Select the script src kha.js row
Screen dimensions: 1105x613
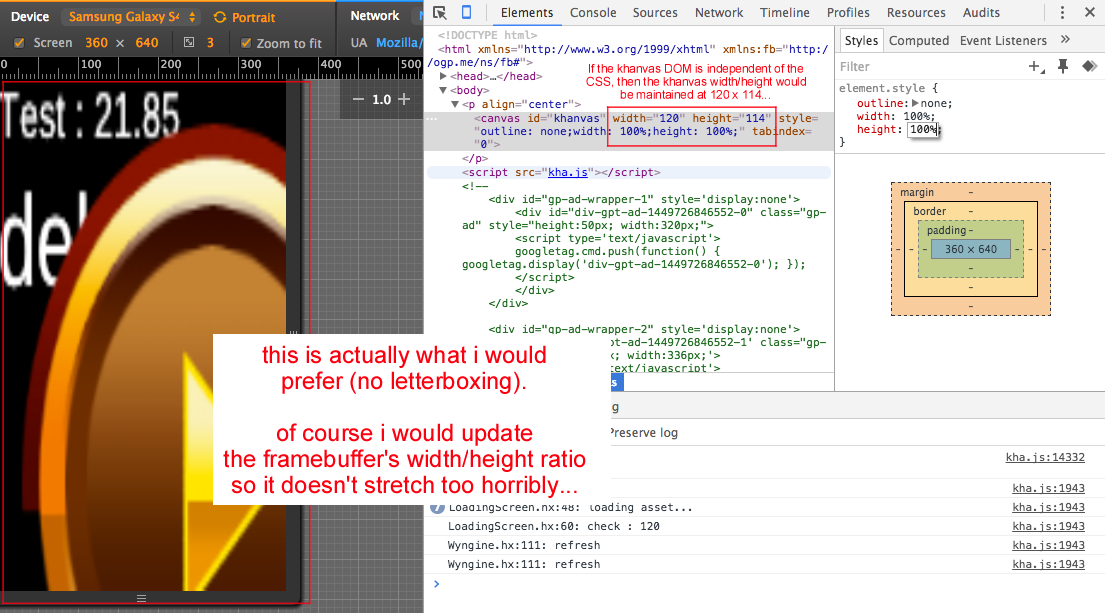click(628, 172)
